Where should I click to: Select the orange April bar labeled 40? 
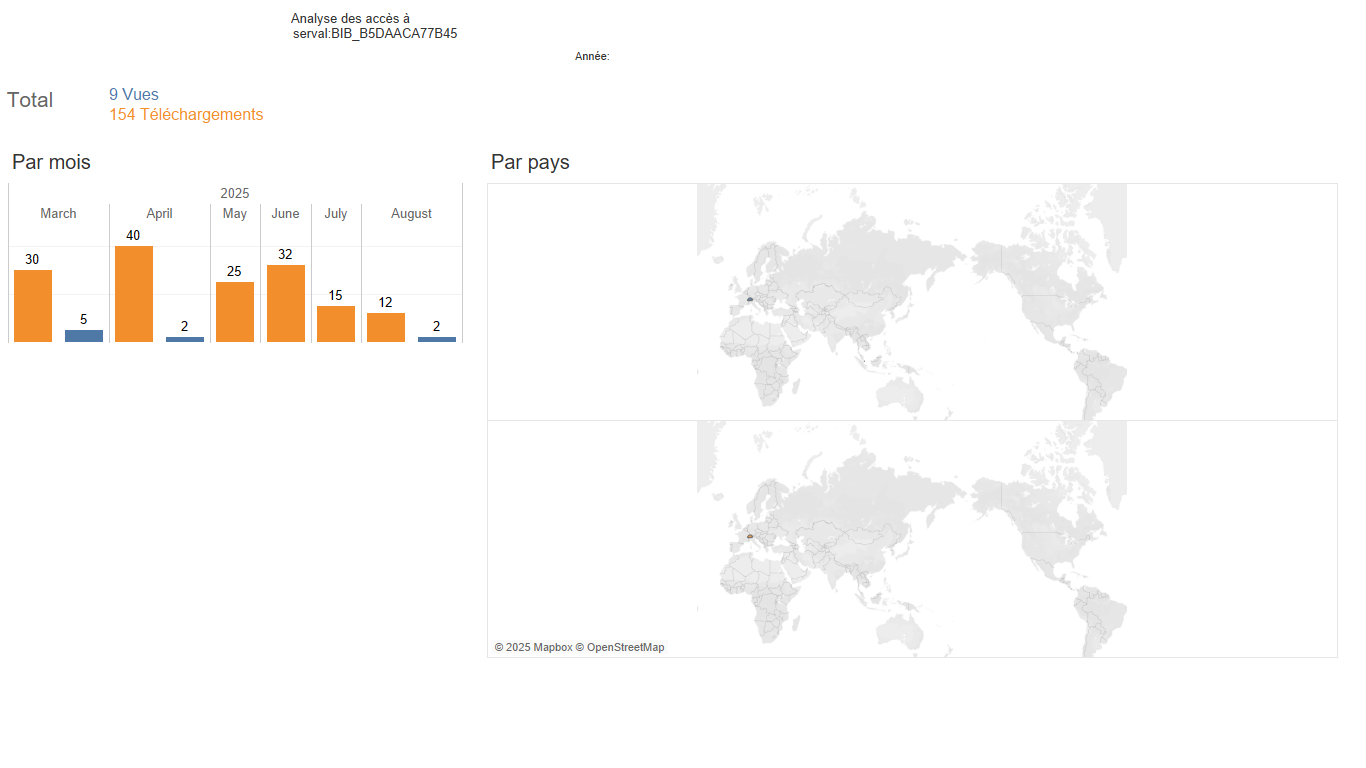click(x=134, y=294)
